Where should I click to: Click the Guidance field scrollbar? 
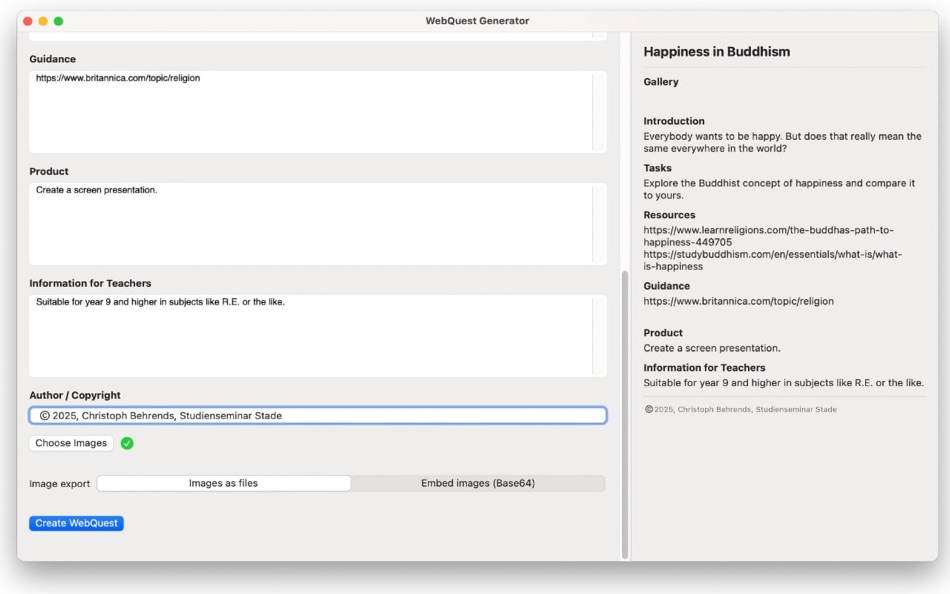pyautogui.click(x=599, y=110)
